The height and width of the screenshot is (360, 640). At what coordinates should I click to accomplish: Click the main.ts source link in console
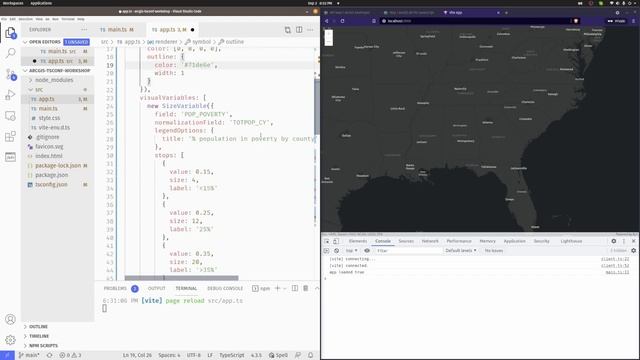coord(617,272)
